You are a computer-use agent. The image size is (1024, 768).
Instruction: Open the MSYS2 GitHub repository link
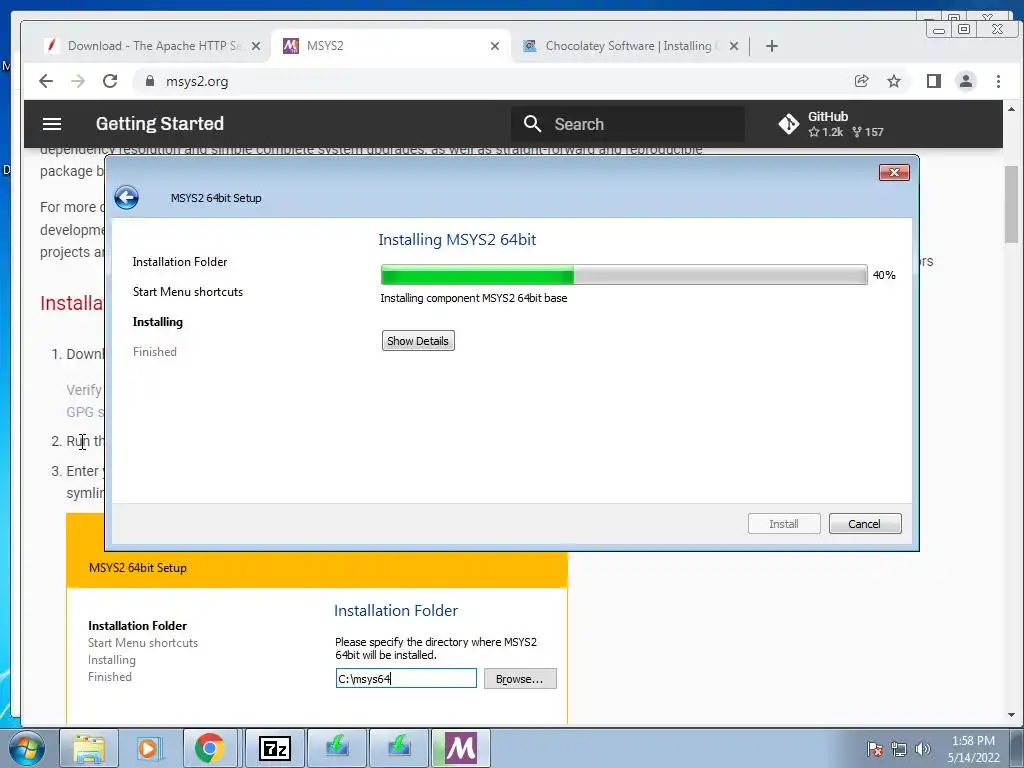(831, 124)
